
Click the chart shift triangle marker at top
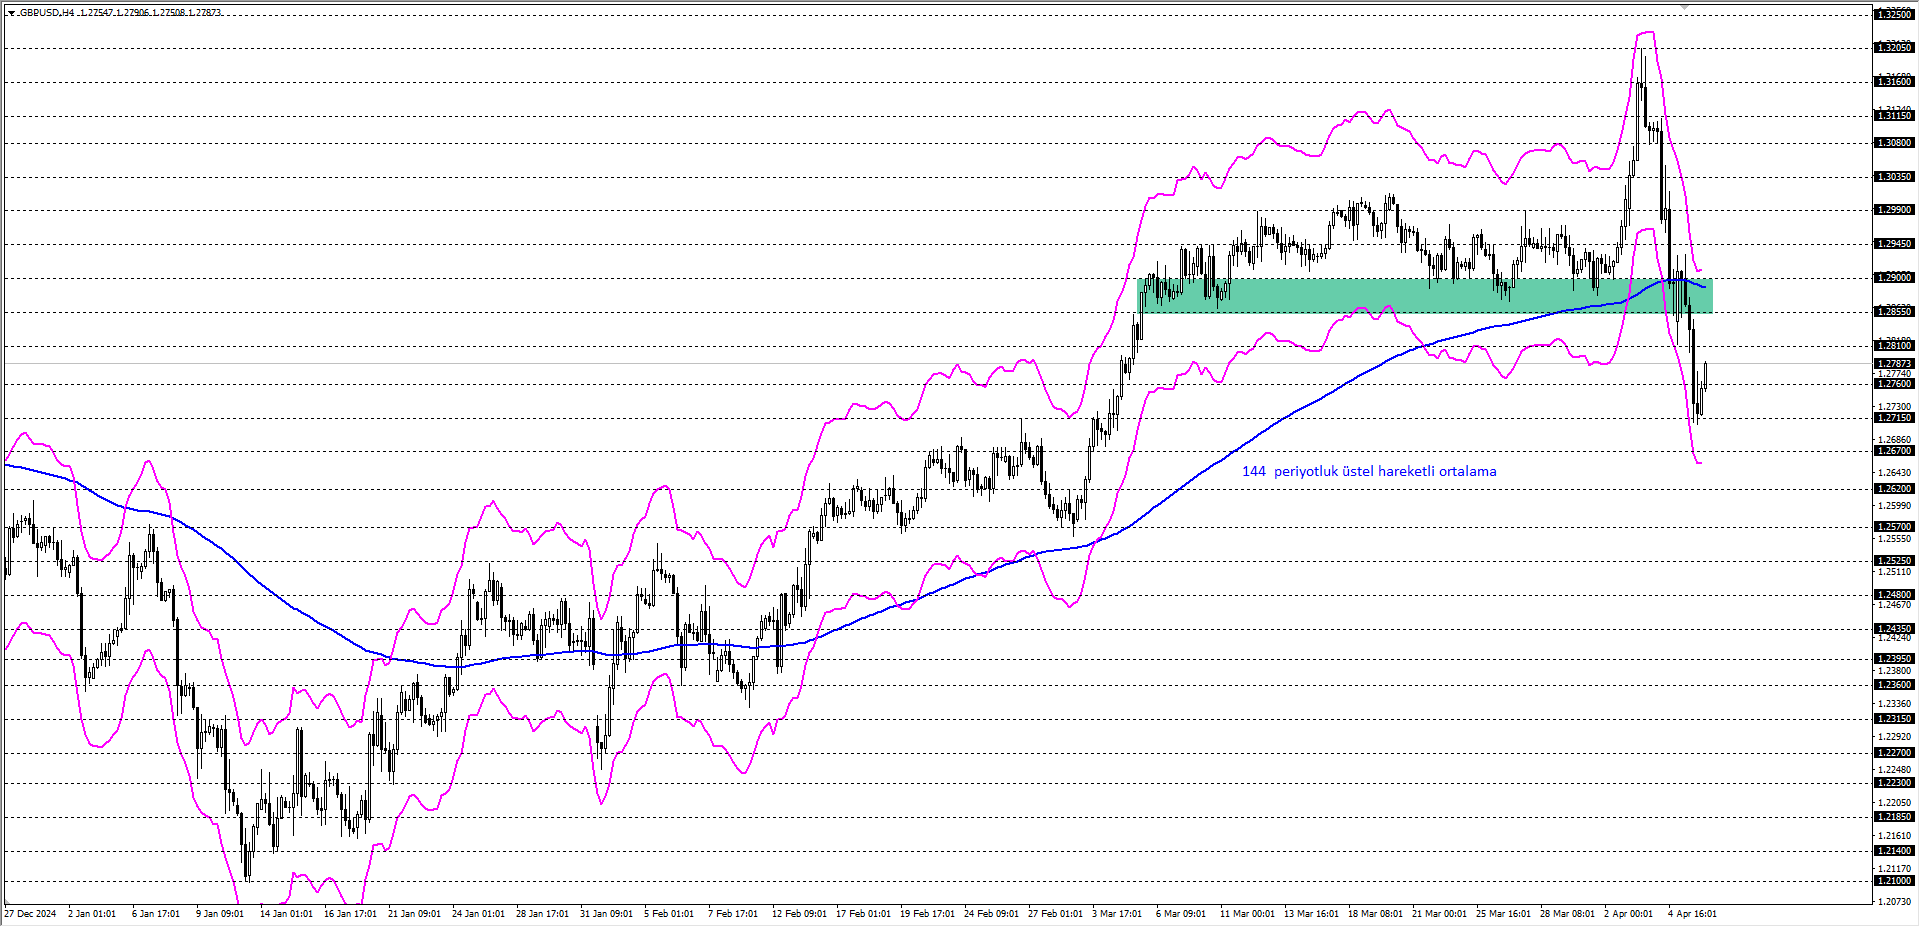tap(1684, 7)
